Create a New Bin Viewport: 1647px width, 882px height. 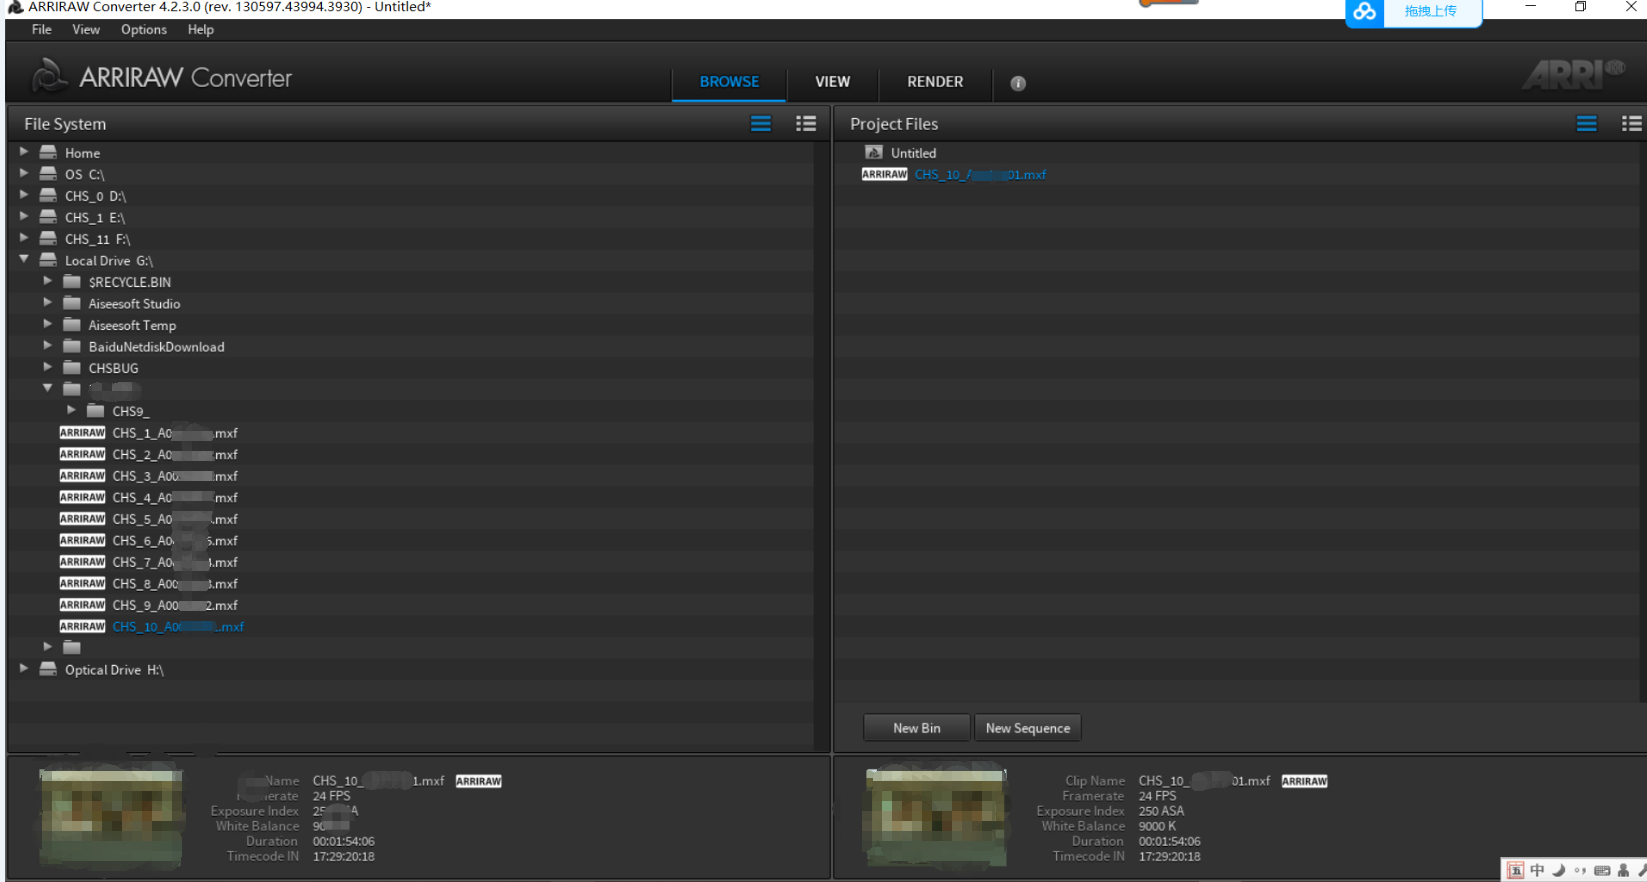(x=917, y=728)
